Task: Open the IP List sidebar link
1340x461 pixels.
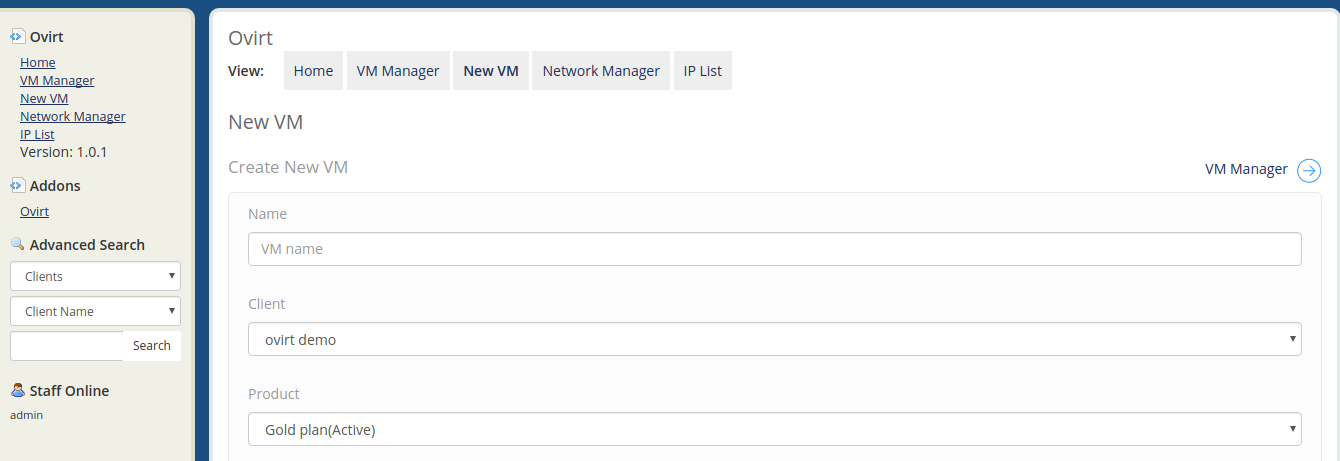Action: (x=37, y=134)
